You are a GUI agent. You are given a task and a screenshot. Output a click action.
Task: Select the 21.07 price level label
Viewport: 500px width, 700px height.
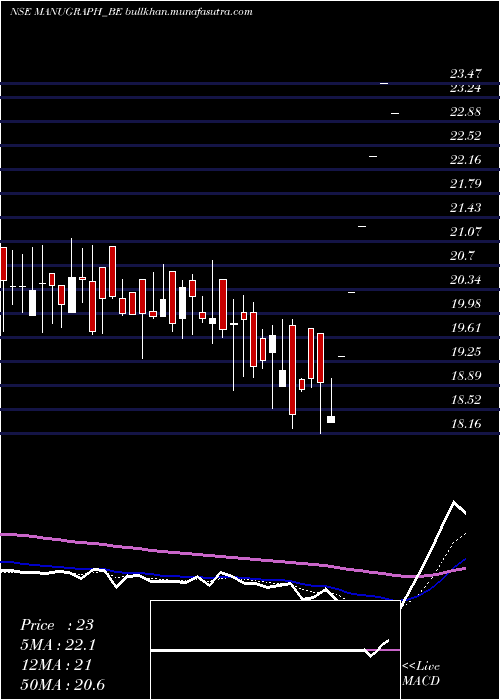point(465,232)
